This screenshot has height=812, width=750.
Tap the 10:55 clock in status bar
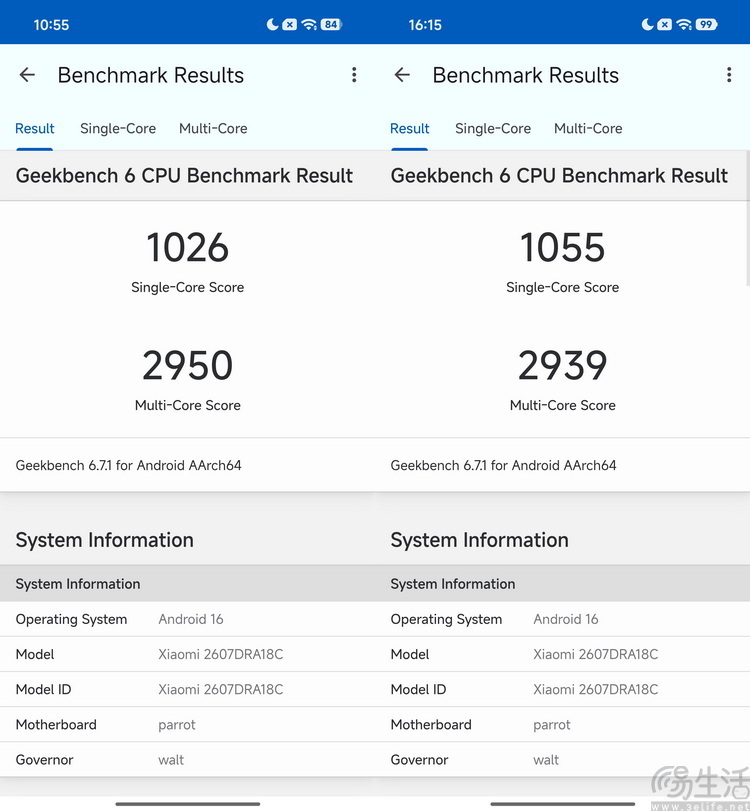tap(51, 25)
